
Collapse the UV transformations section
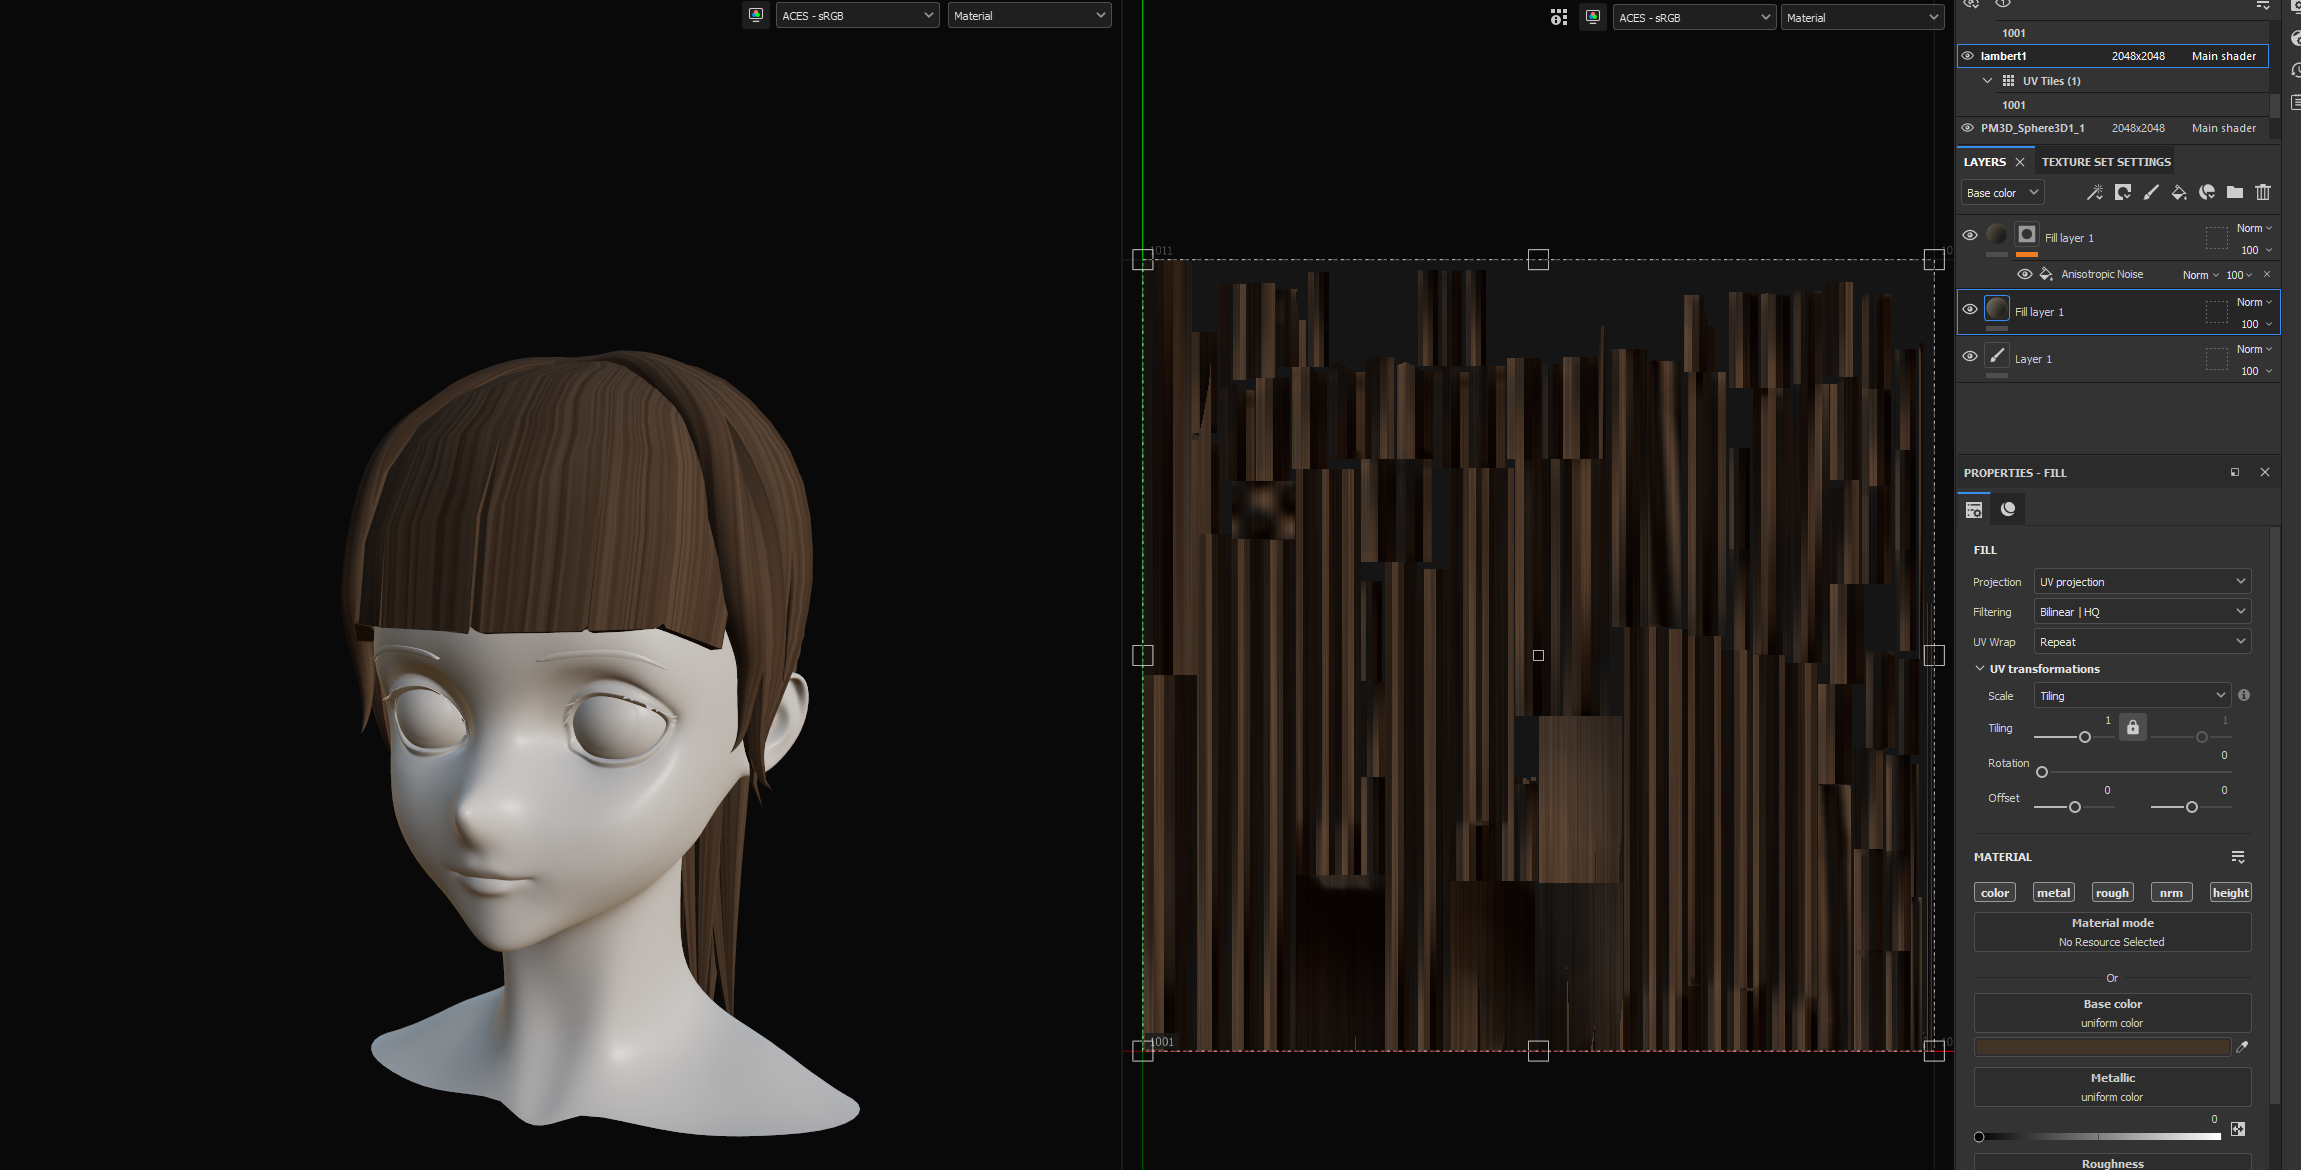[x=1980, y=668]
